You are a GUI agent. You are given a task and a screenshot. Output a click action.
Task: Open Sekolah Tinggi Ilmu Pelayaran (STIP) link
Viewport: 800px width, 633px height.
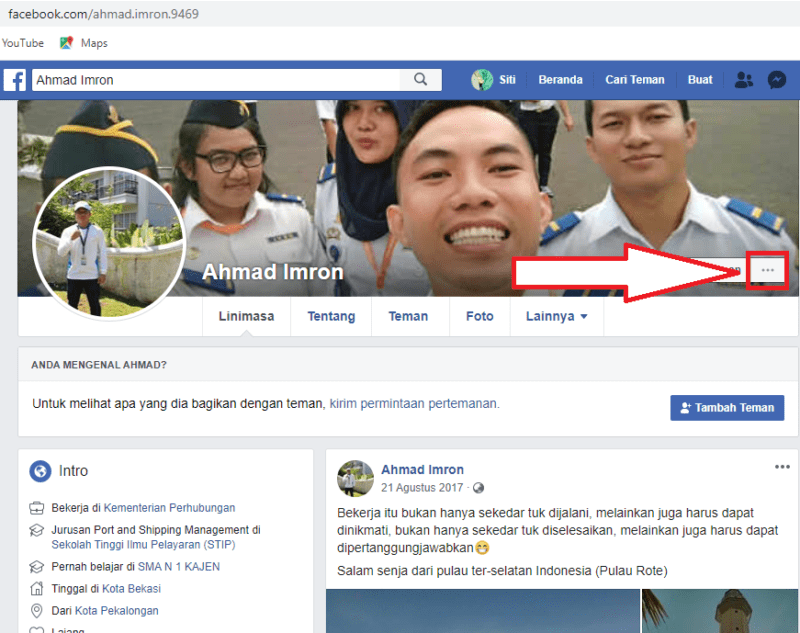pos(143,545)
